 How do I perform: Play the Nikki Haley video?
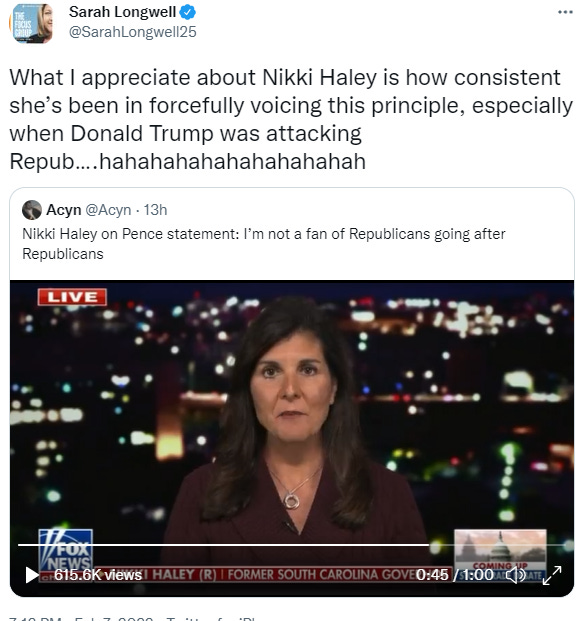point(31,575)
